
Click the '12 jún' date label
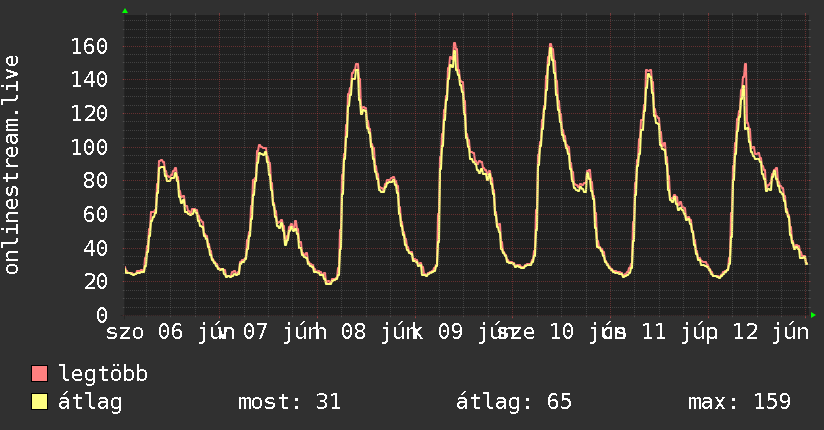point(771,332)
